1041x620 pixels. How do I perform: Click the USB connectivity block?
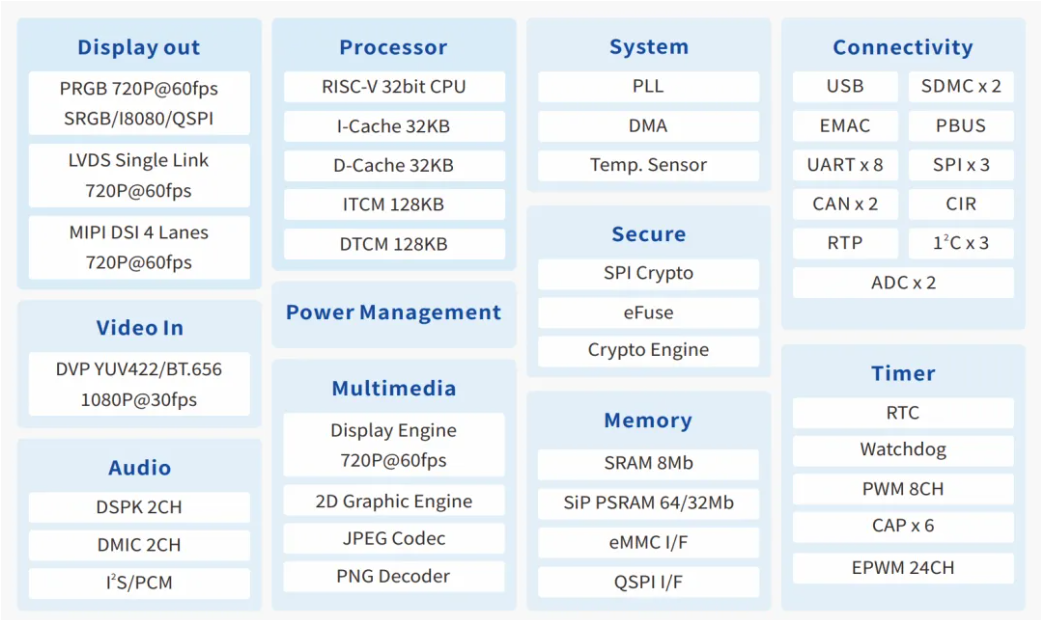point(845,87)
